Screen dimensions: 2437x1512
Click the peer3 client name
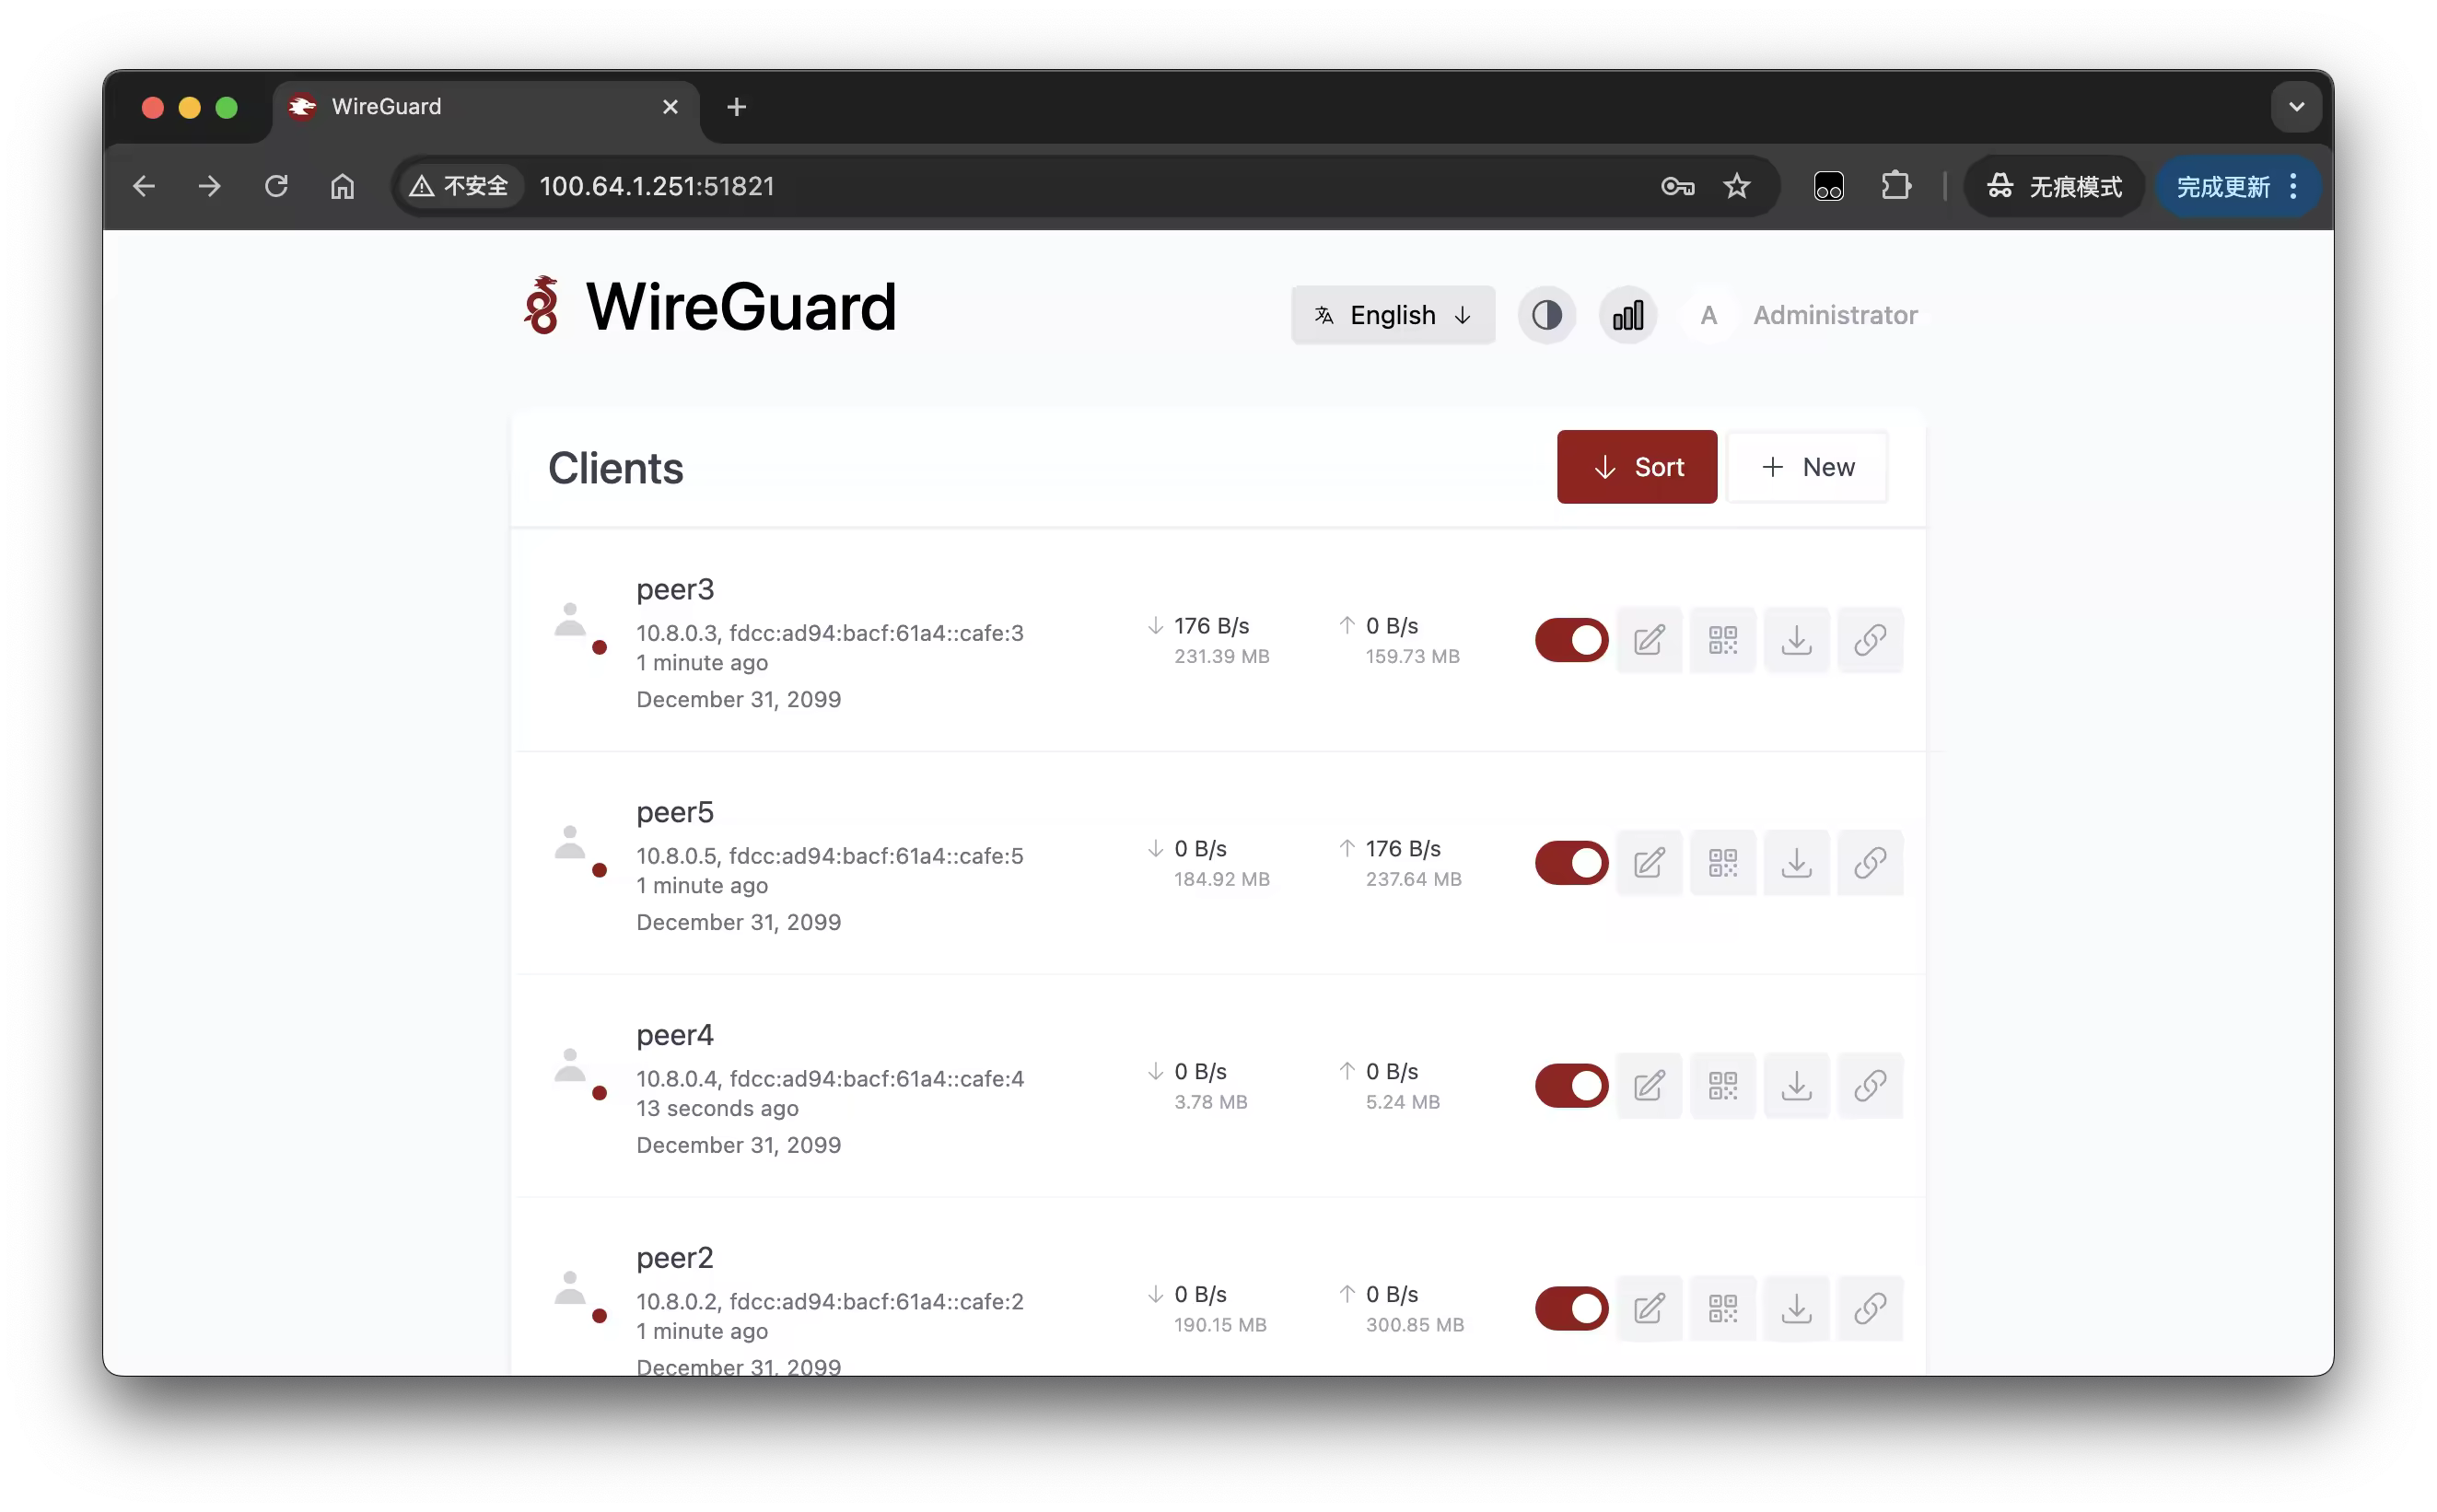(x=675, y=590)
